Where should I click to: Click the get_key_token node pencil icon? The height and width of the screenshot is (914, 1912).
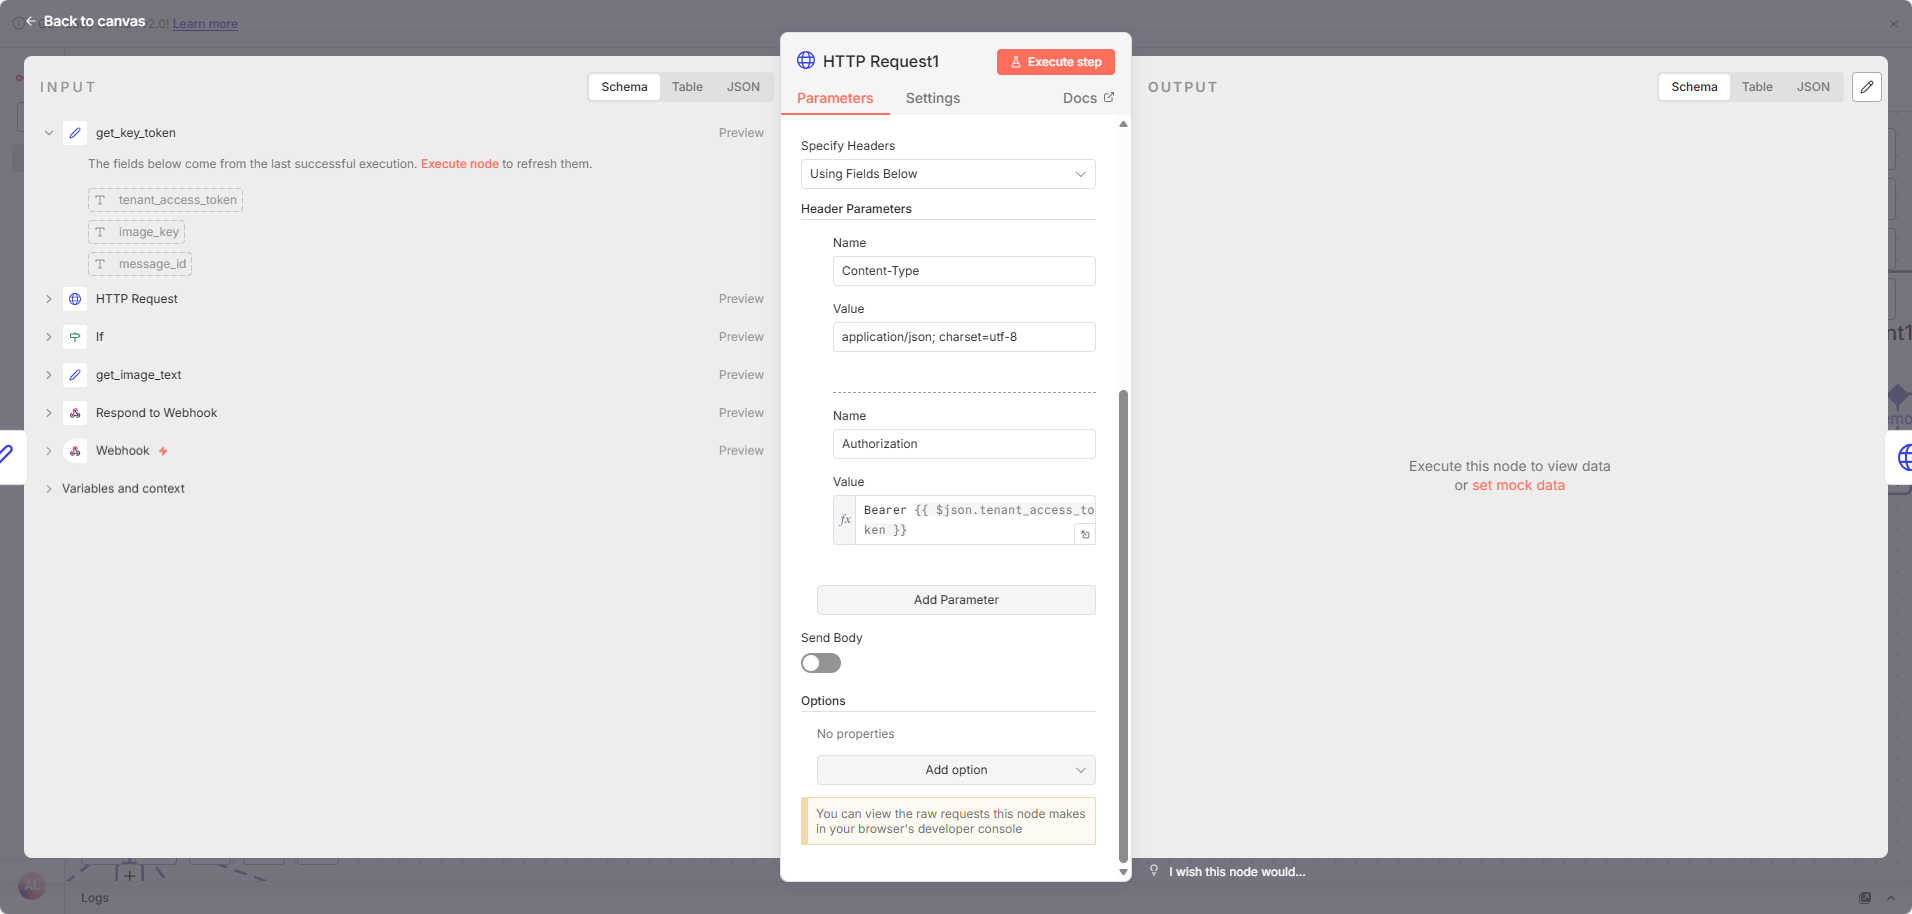point(75,133)
